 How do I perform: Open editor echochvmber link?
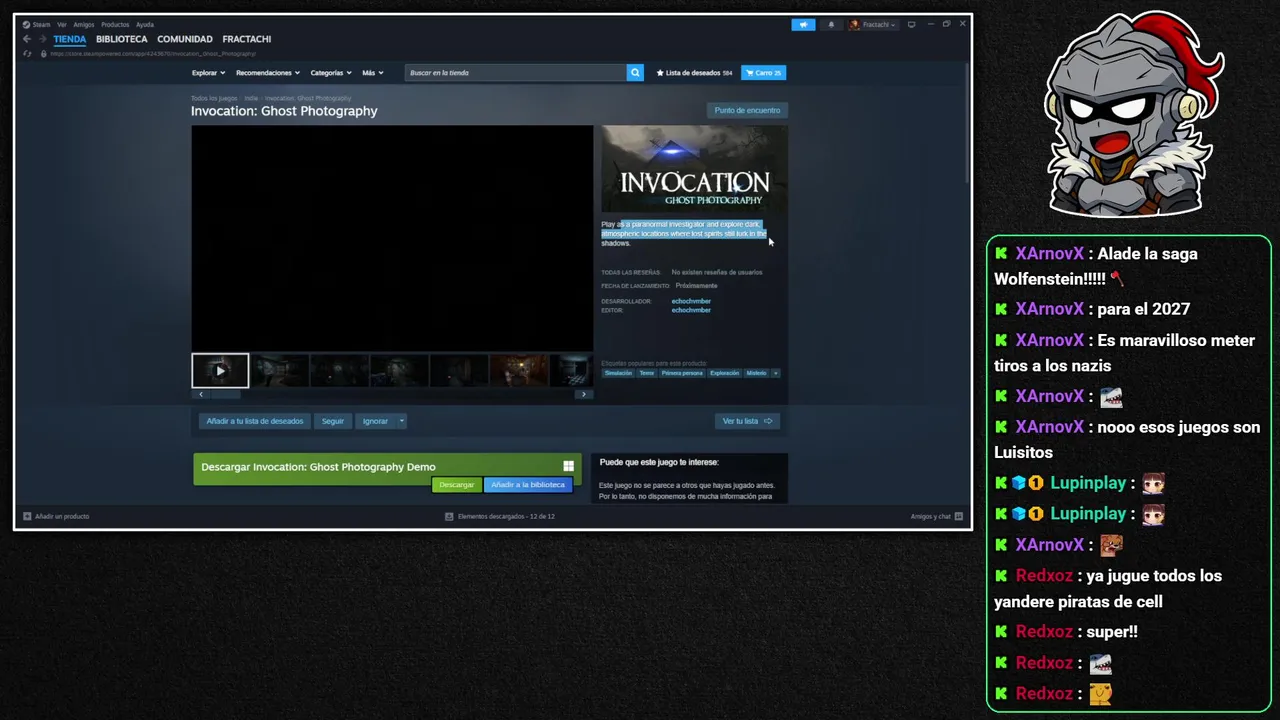(691, 310)
